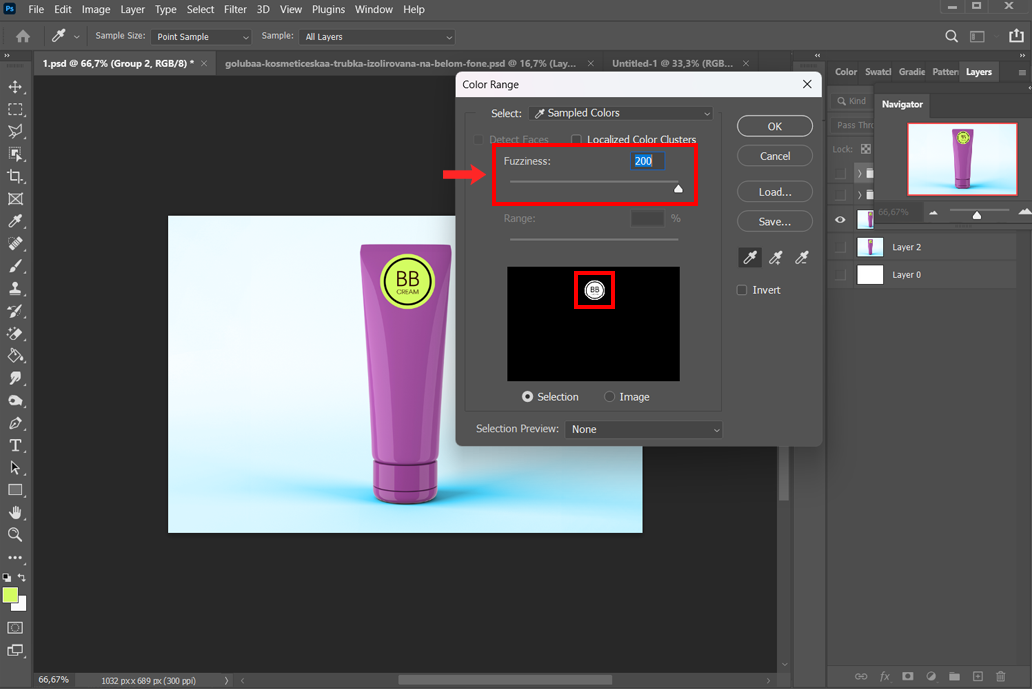Show the topmost group in the Layers panel

[x=840, y=174]
